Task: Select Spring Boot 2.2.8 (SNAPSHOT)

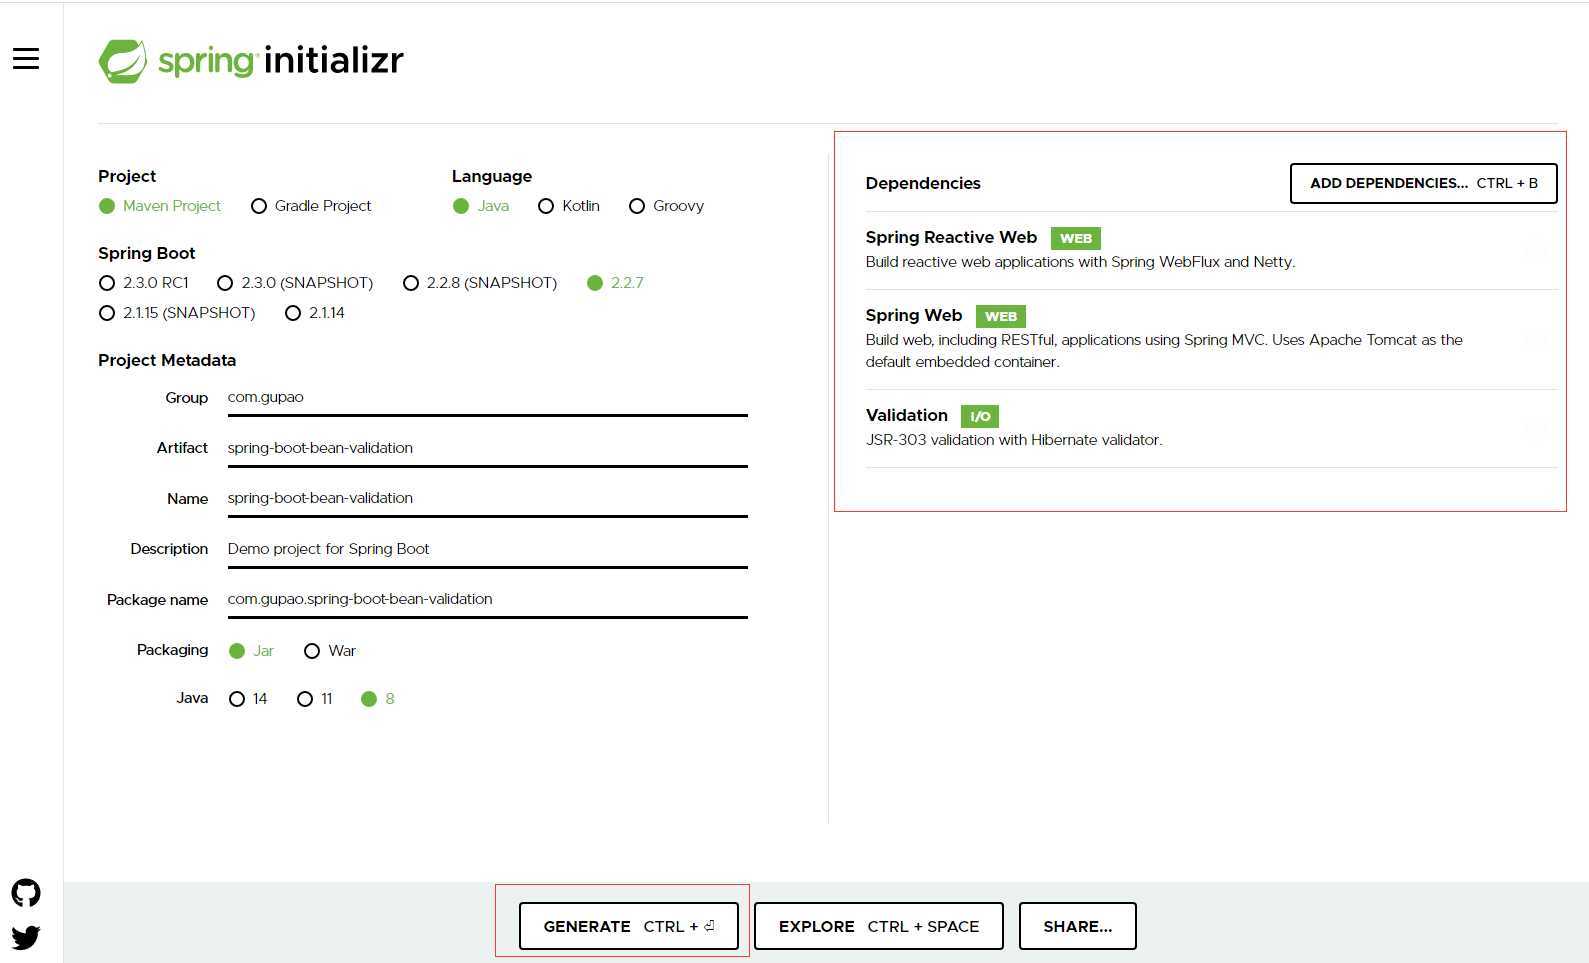Action: (x=480, y=283)
